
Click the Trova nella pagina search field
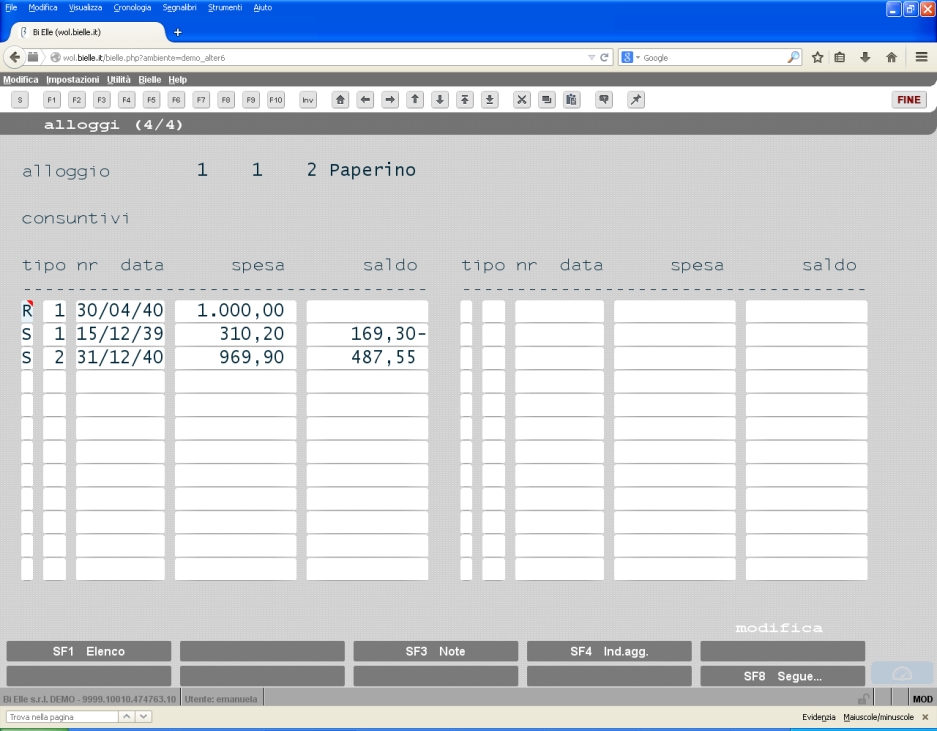coord(62,717)
